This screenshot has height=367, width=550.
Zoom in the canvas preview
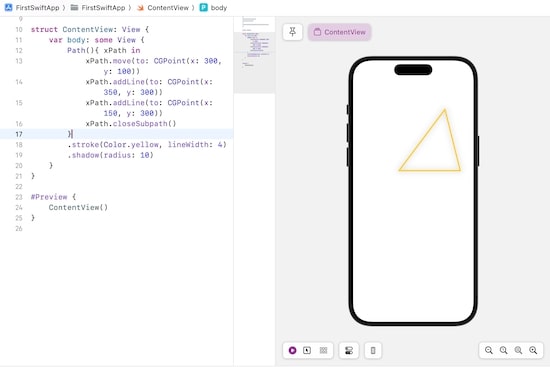(x=533, y=350)
